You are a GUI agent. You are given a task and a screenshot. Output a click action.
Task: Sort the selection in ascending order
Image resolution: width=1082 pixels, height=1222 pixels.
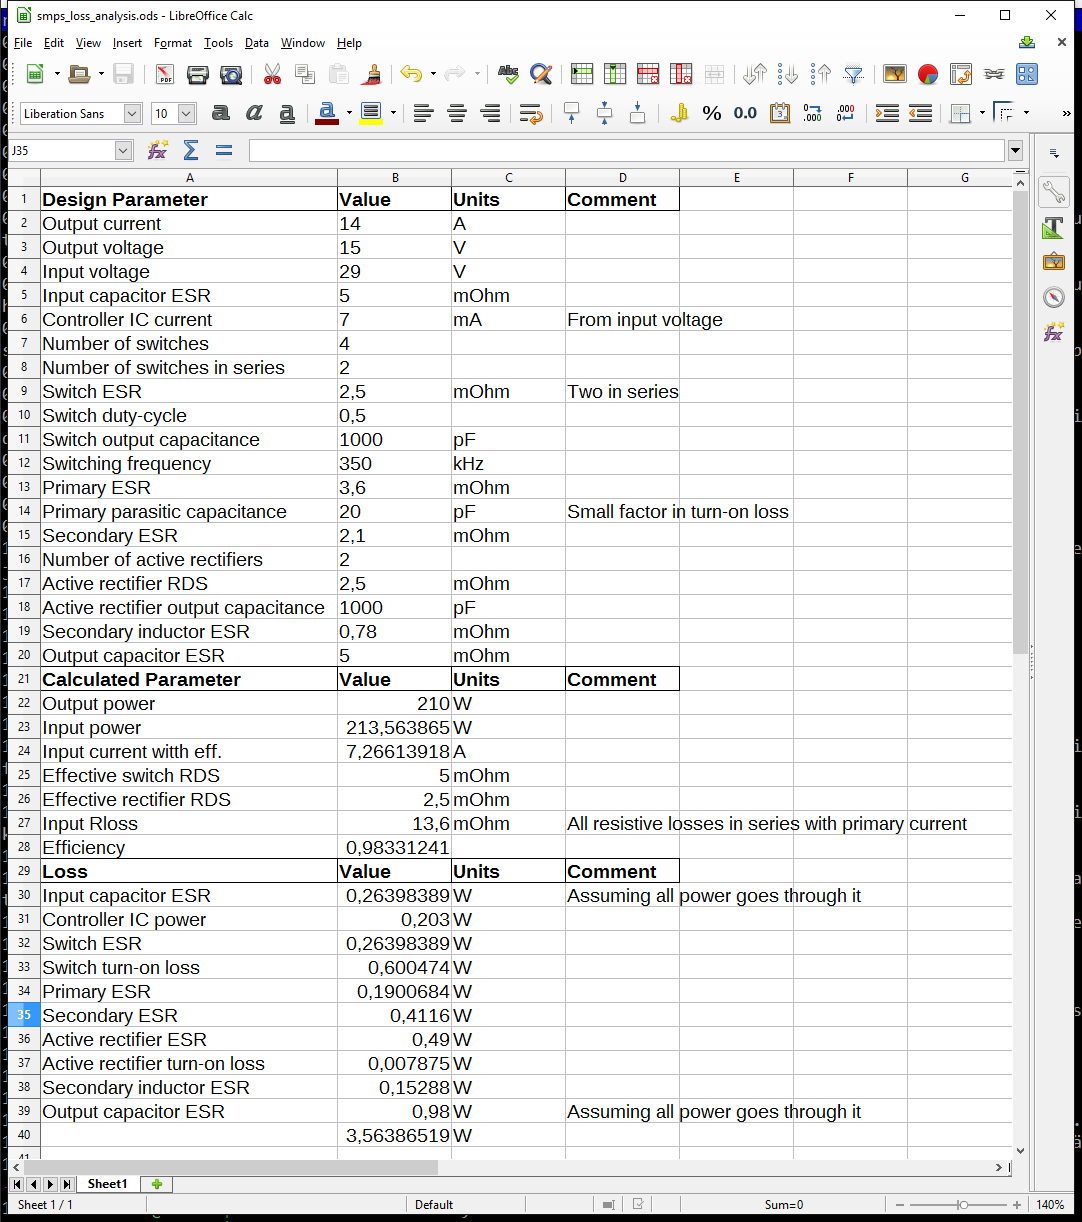788,74
